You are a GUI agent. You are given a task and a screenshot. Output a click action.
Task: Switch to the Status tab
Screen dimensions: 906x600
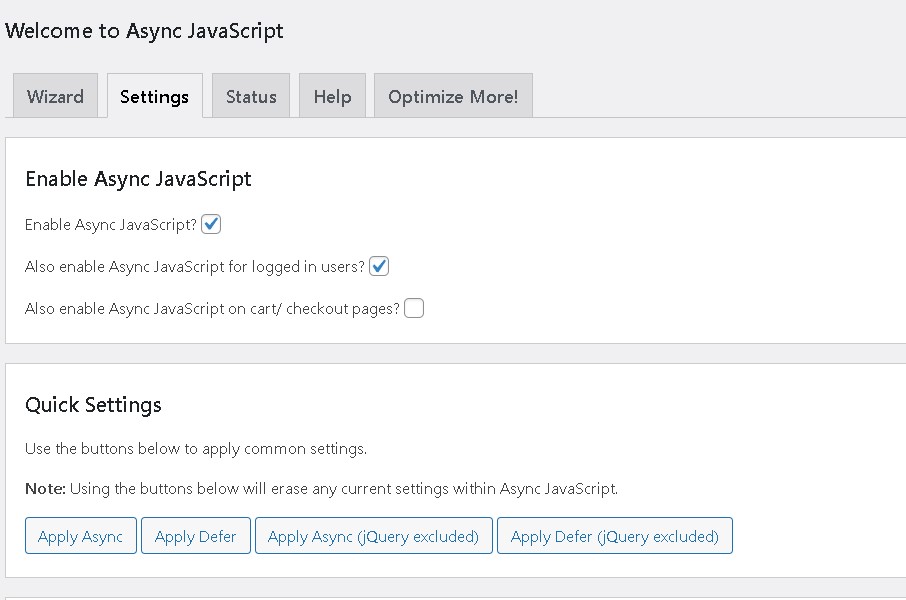pos(250,97)
